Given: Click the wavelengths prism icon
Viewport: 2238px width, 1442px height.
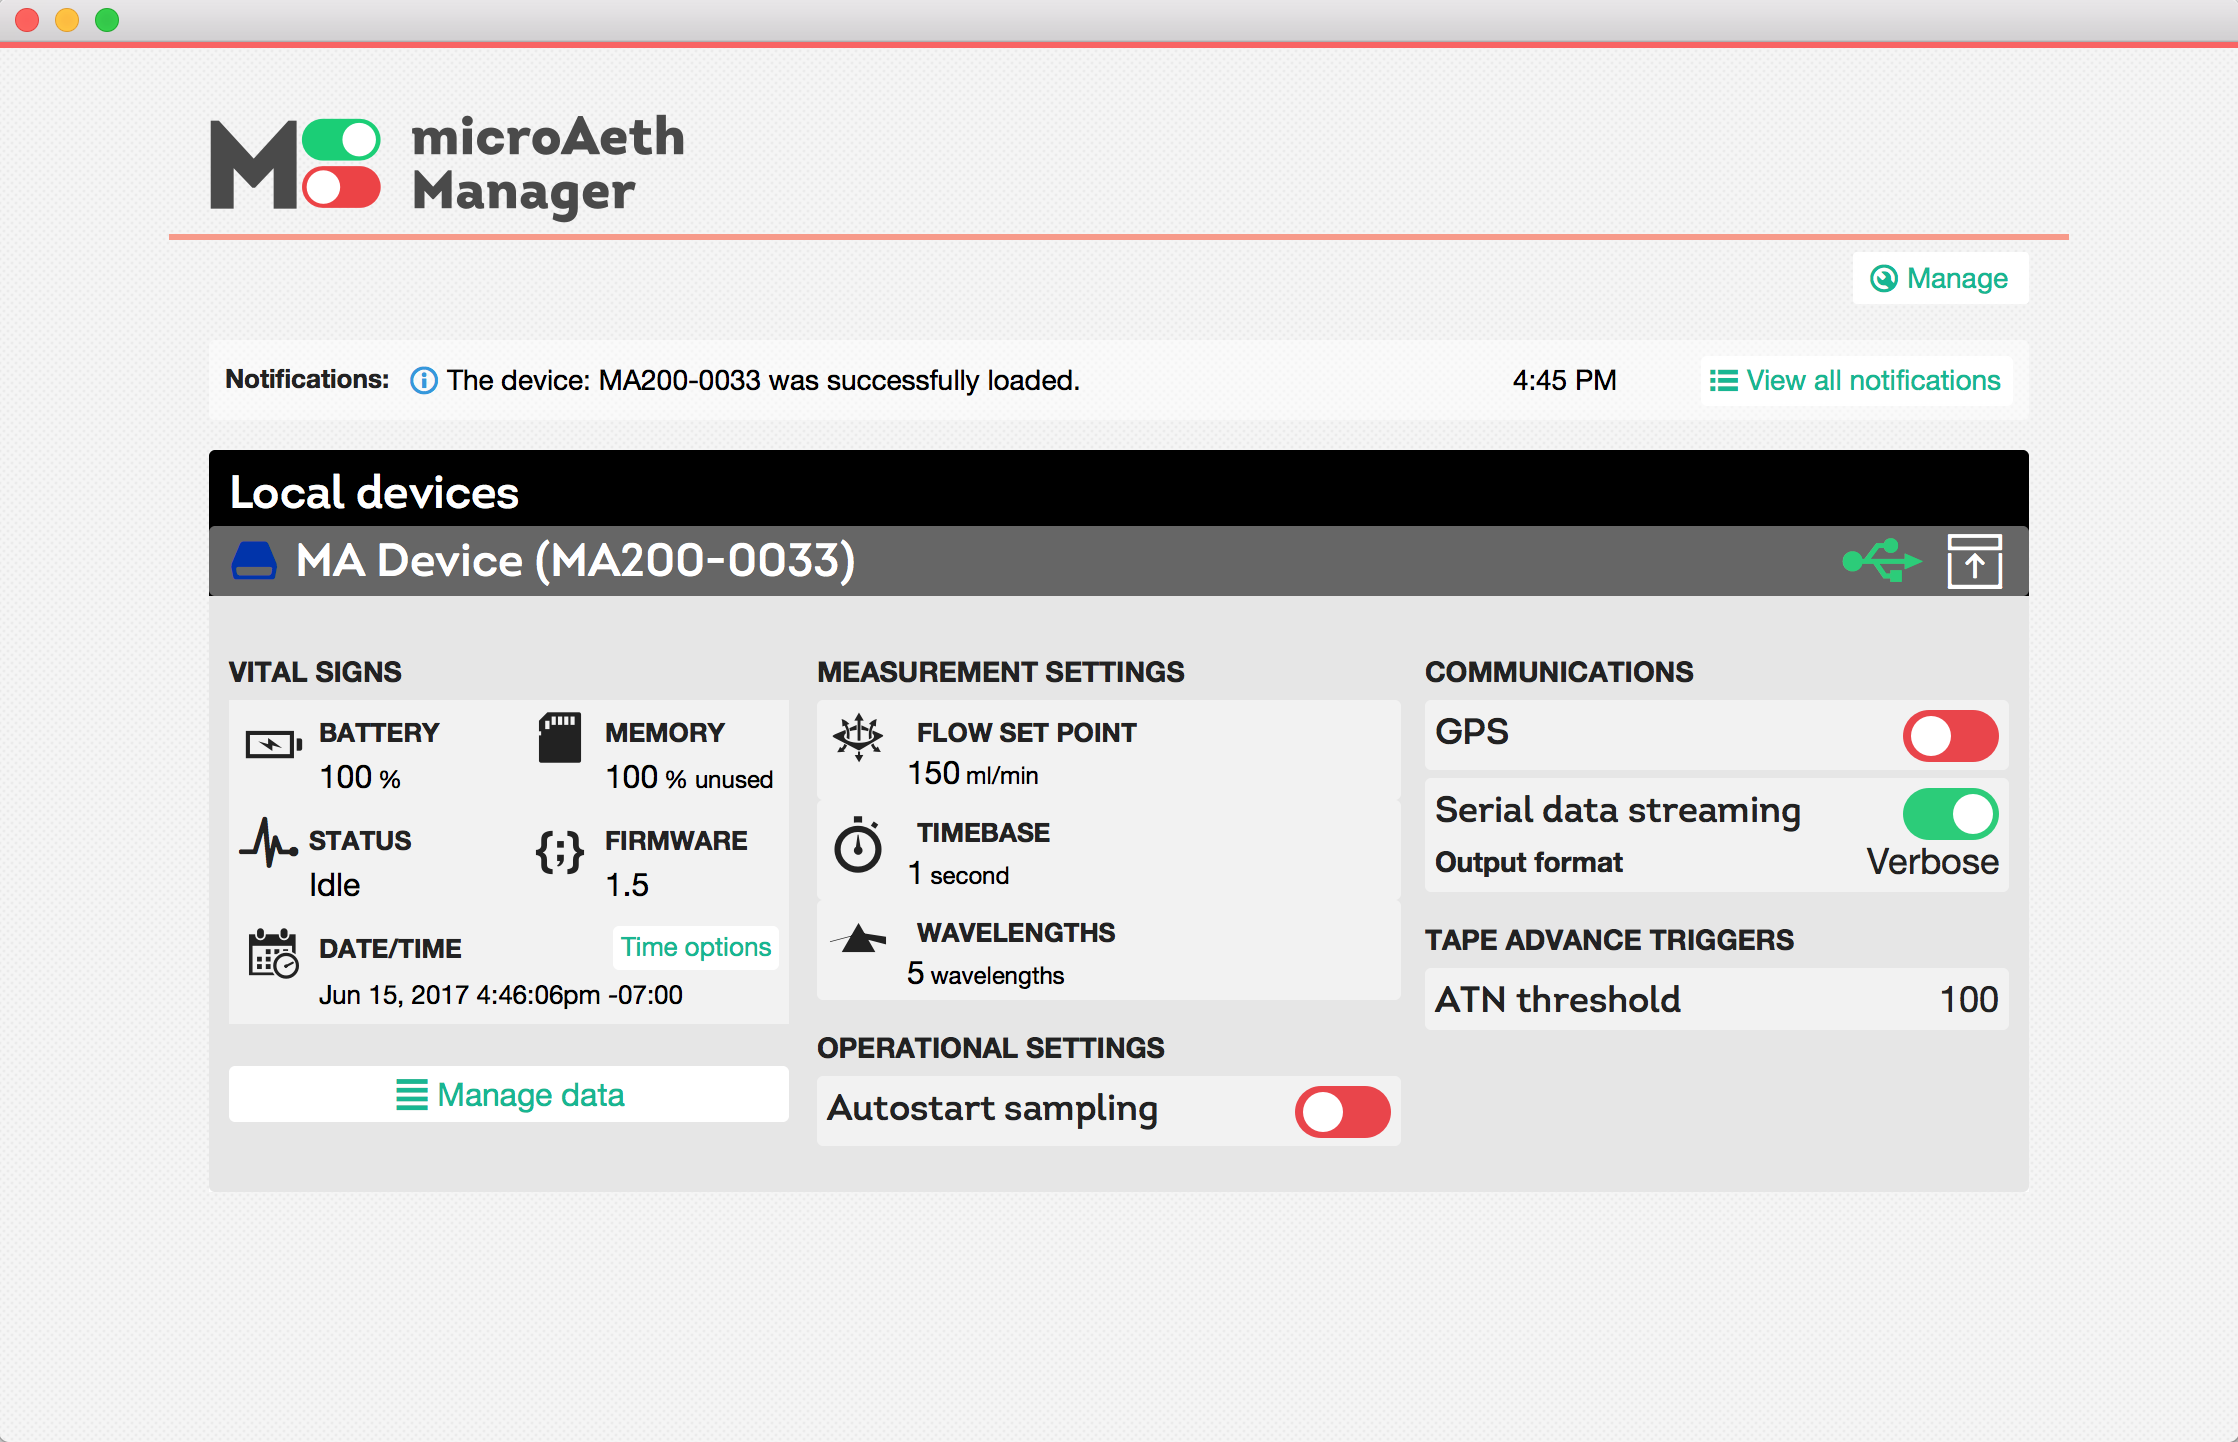Looking at the screenshot, I should coord(858,938).
